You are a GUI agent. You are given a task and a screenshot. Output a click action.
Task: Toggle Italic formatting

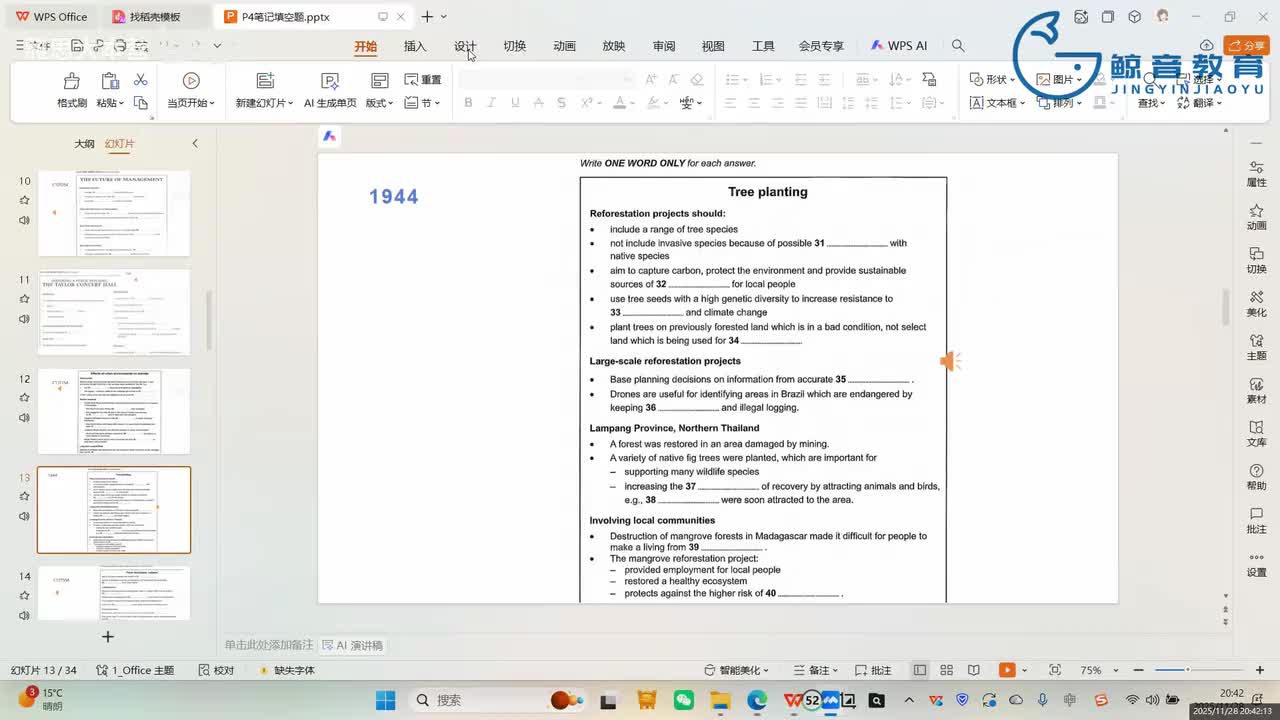pos(491,103)
